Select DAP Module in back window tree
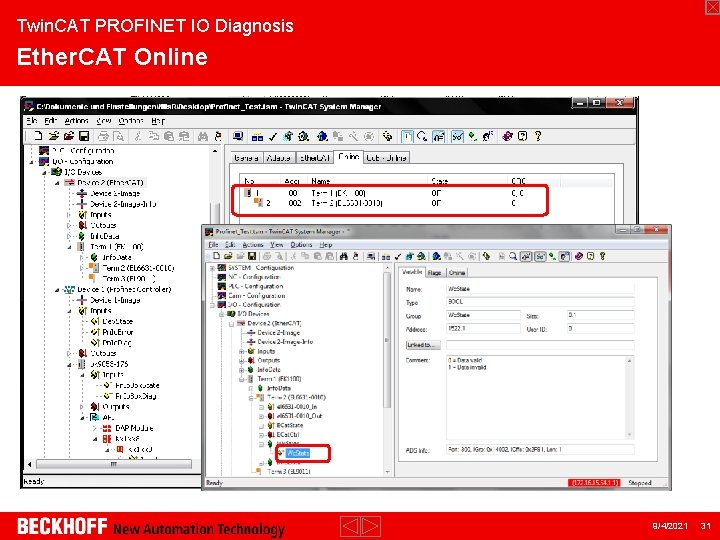The height and width of the screenshot is (540, 720). tap(135, 428)
